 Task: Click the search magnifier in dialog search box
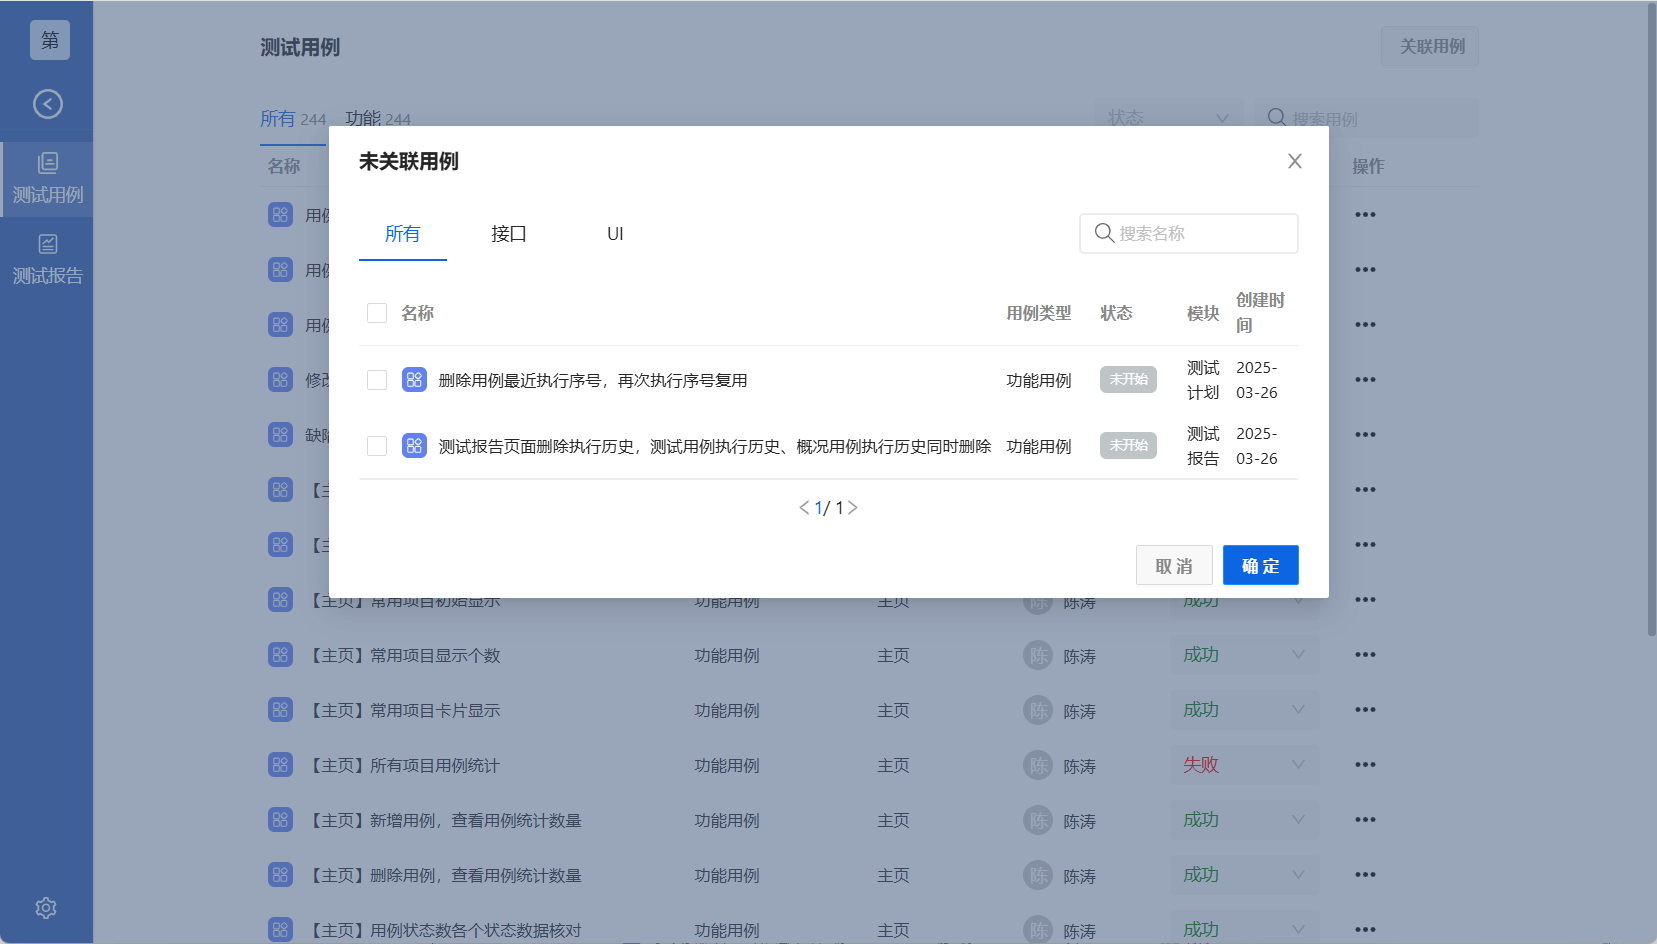coord(1104,233)
